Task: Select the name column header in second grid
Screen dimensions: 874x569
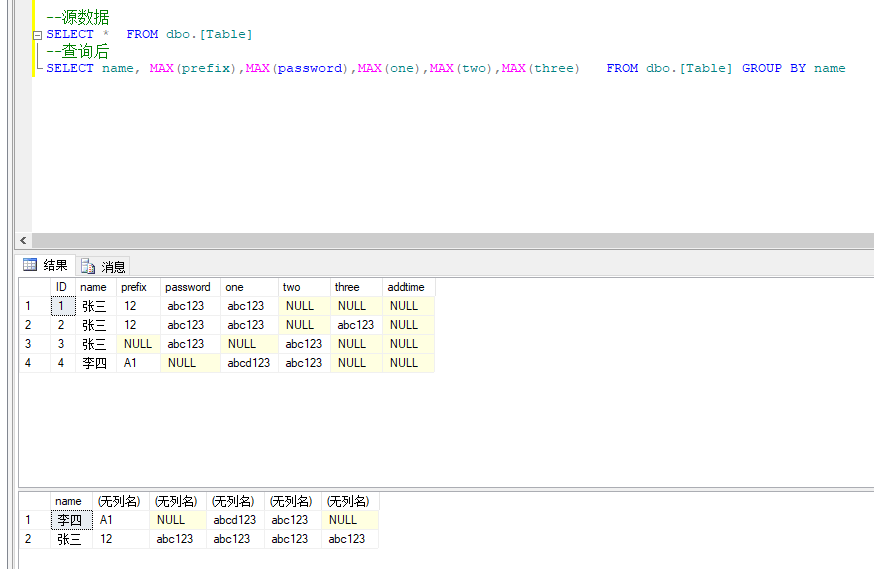Action: [71, 501]
